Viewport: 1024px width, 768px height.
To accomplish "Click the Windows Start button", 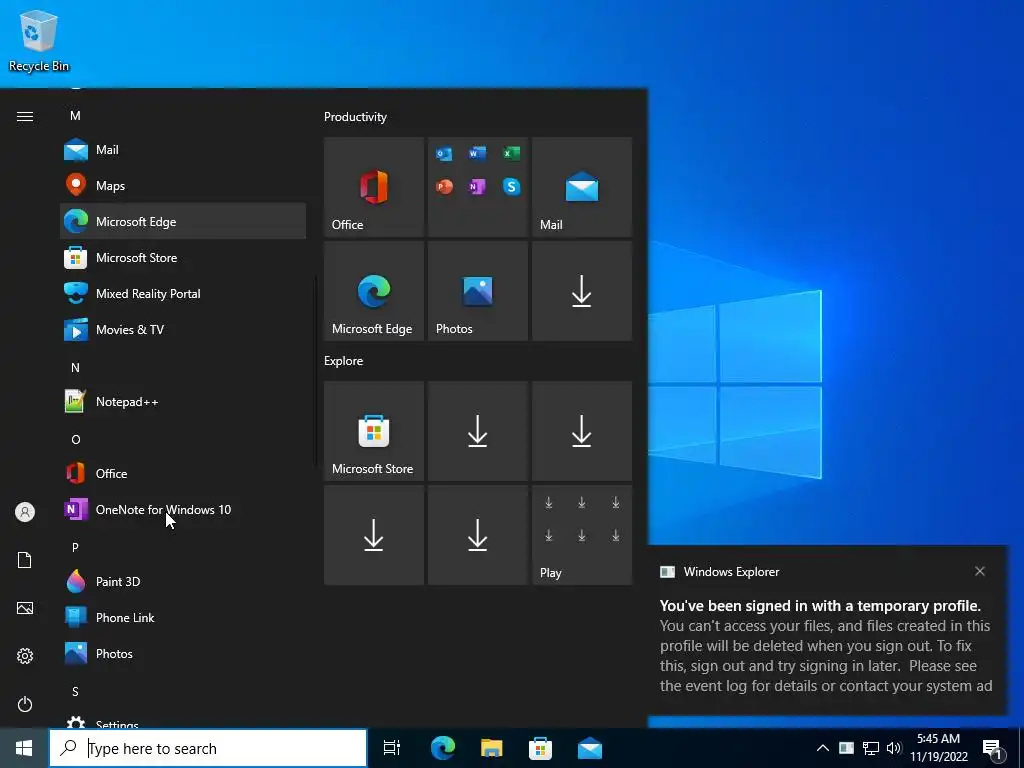I will tap(24, 748).
